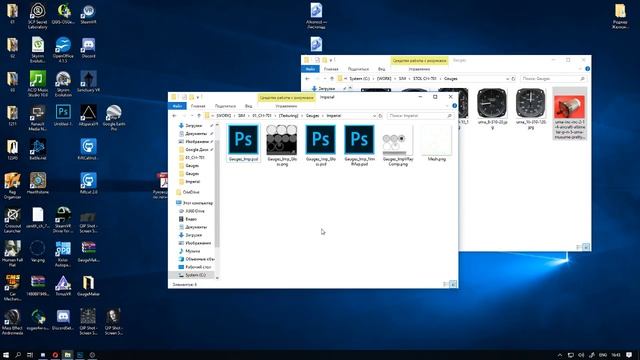
Task: Open taskbar search magnifier
Action: coord(18,355)
